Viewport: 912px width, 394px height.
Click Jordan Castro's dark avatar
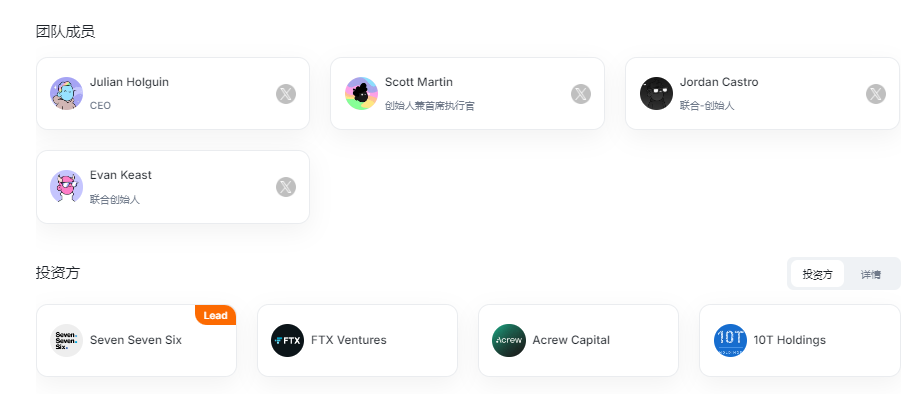click(656, 94)
